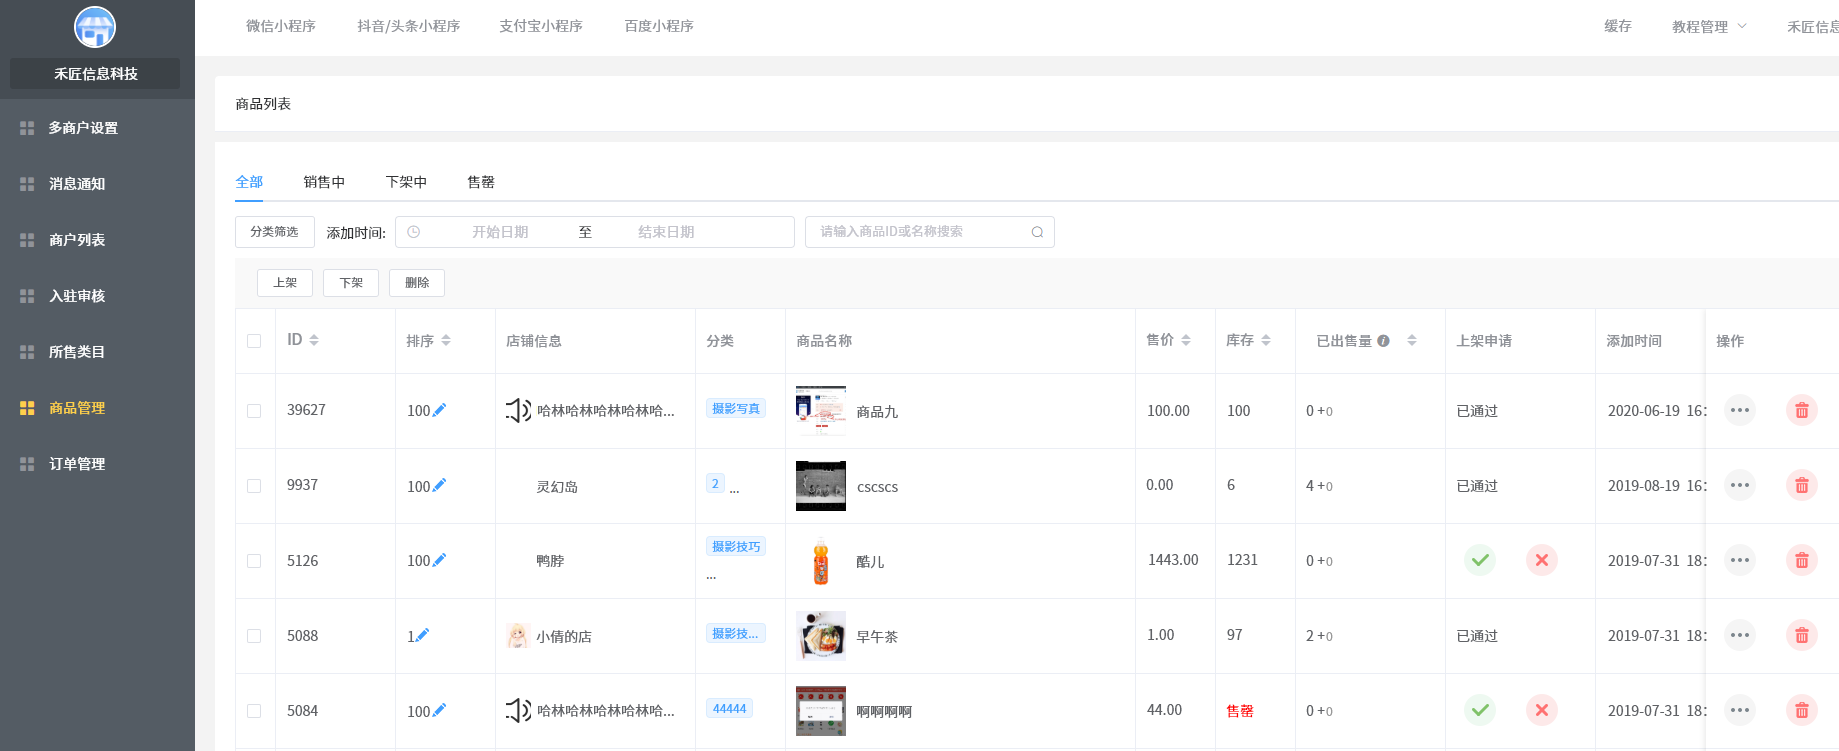Approve listing request for 酷儿
Viewport: 1839px width, 751px height.
1480,560
